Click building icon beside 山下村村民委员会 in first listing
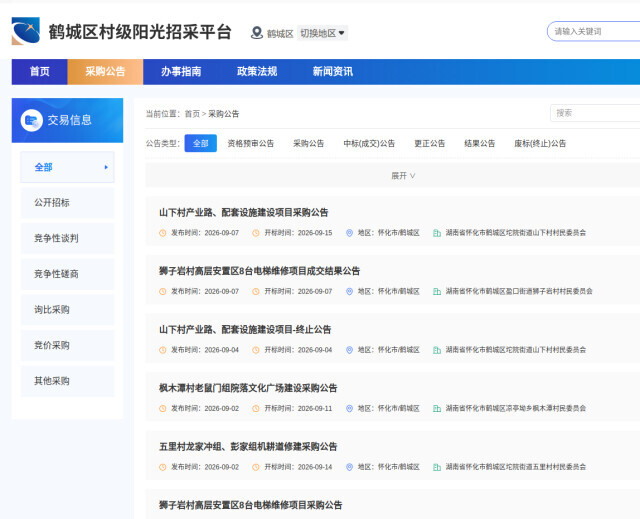 [437, 233]
